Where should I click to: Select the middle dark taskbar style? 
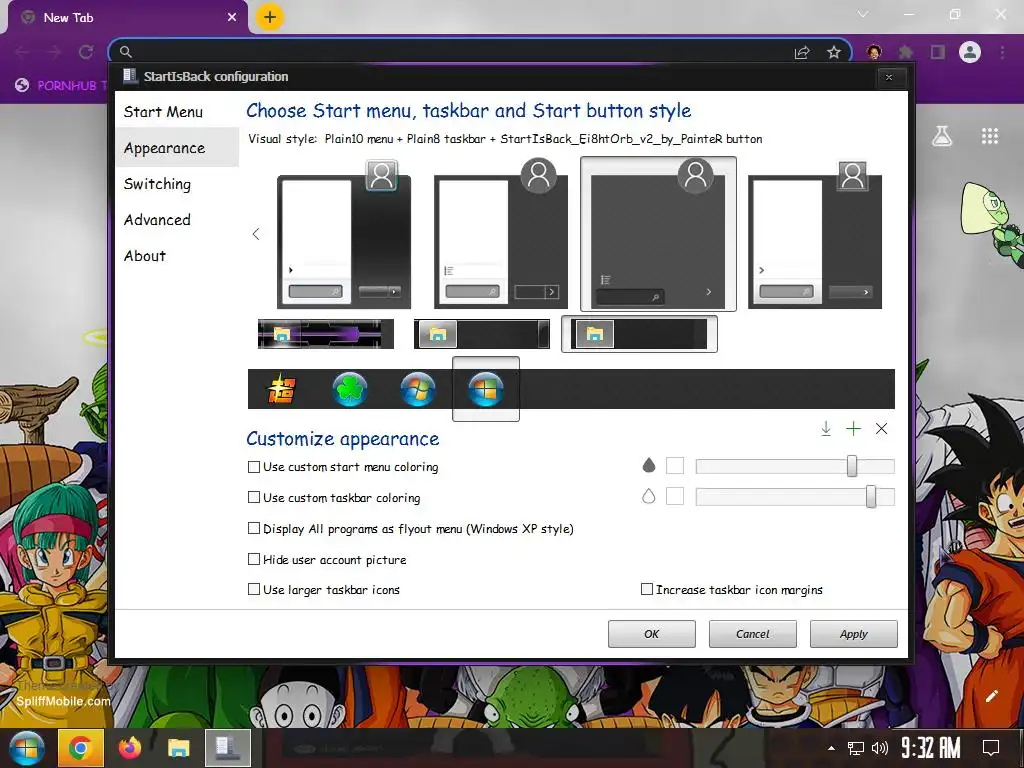point(482,334)
